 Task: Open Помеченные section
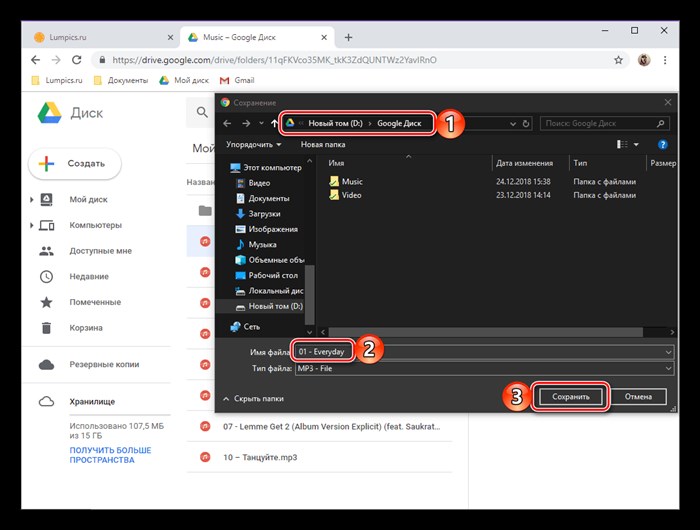click(x=95, y=302)
